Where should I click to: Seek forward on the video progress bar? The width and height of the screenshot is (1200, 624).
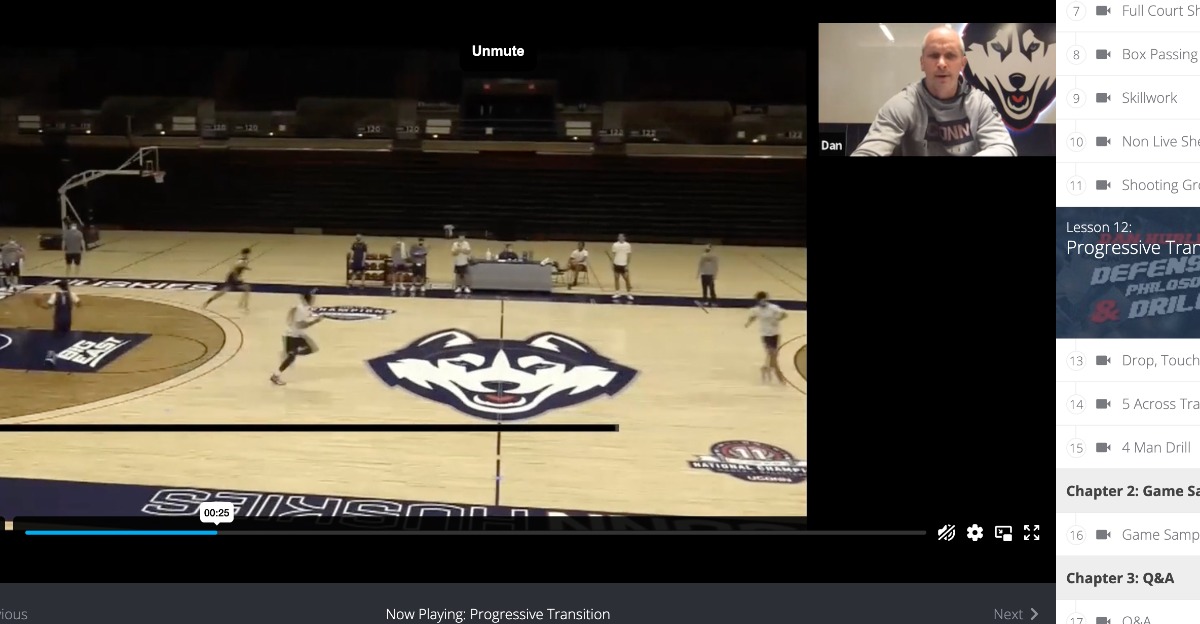[x=600, y=533]
